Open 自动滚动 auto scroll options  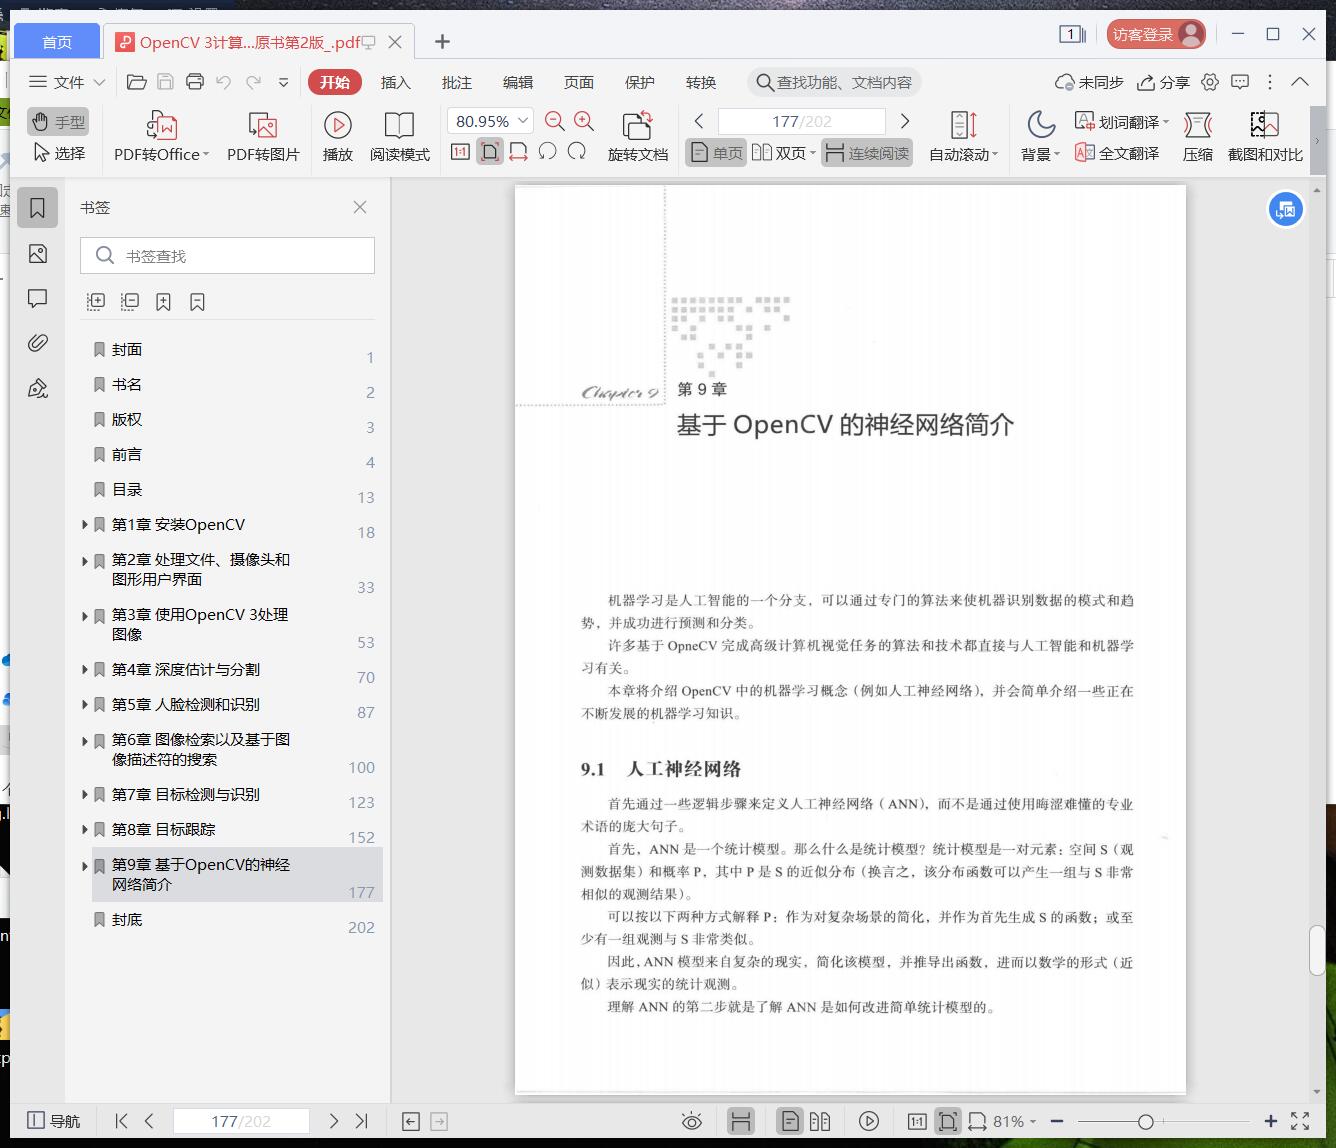click(963, 136)
